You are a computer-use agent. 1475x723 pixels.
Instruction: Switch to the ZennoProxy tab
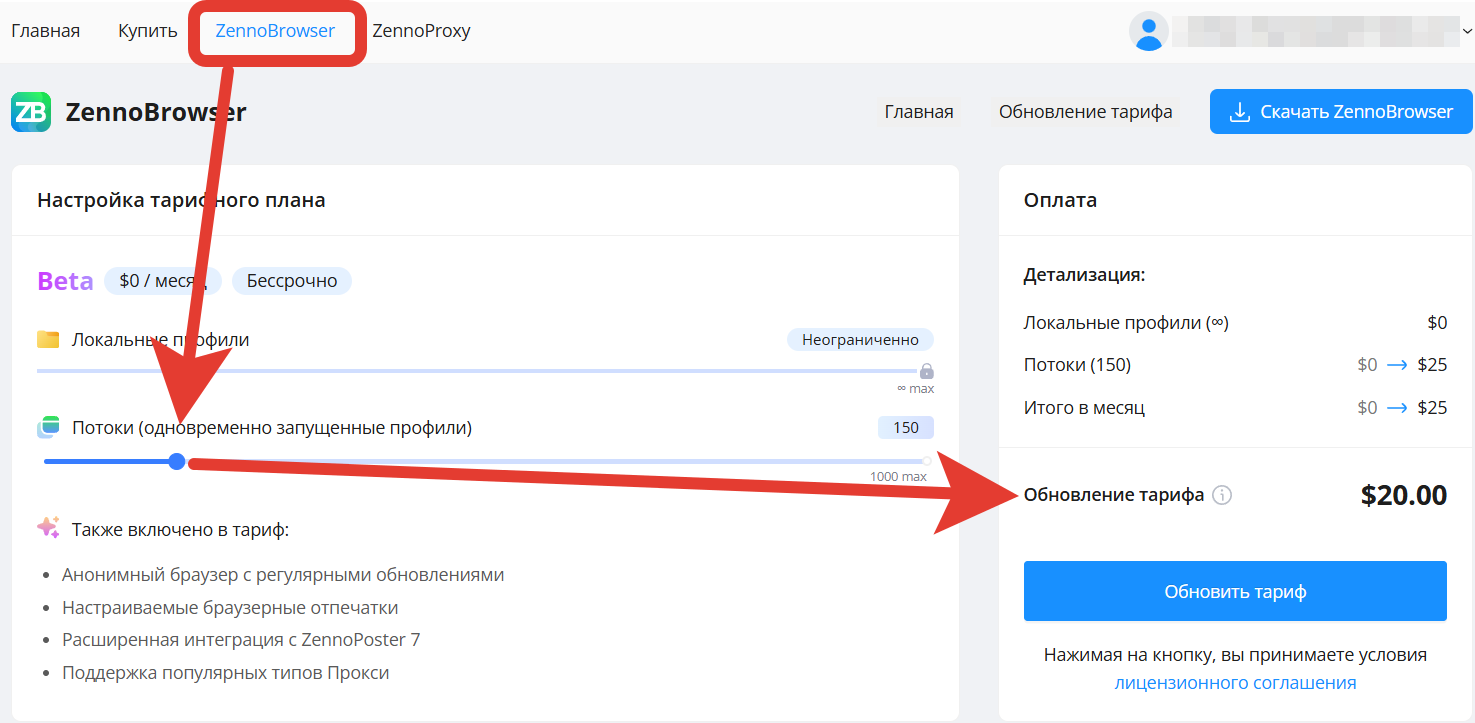click(x=421, y=31)
